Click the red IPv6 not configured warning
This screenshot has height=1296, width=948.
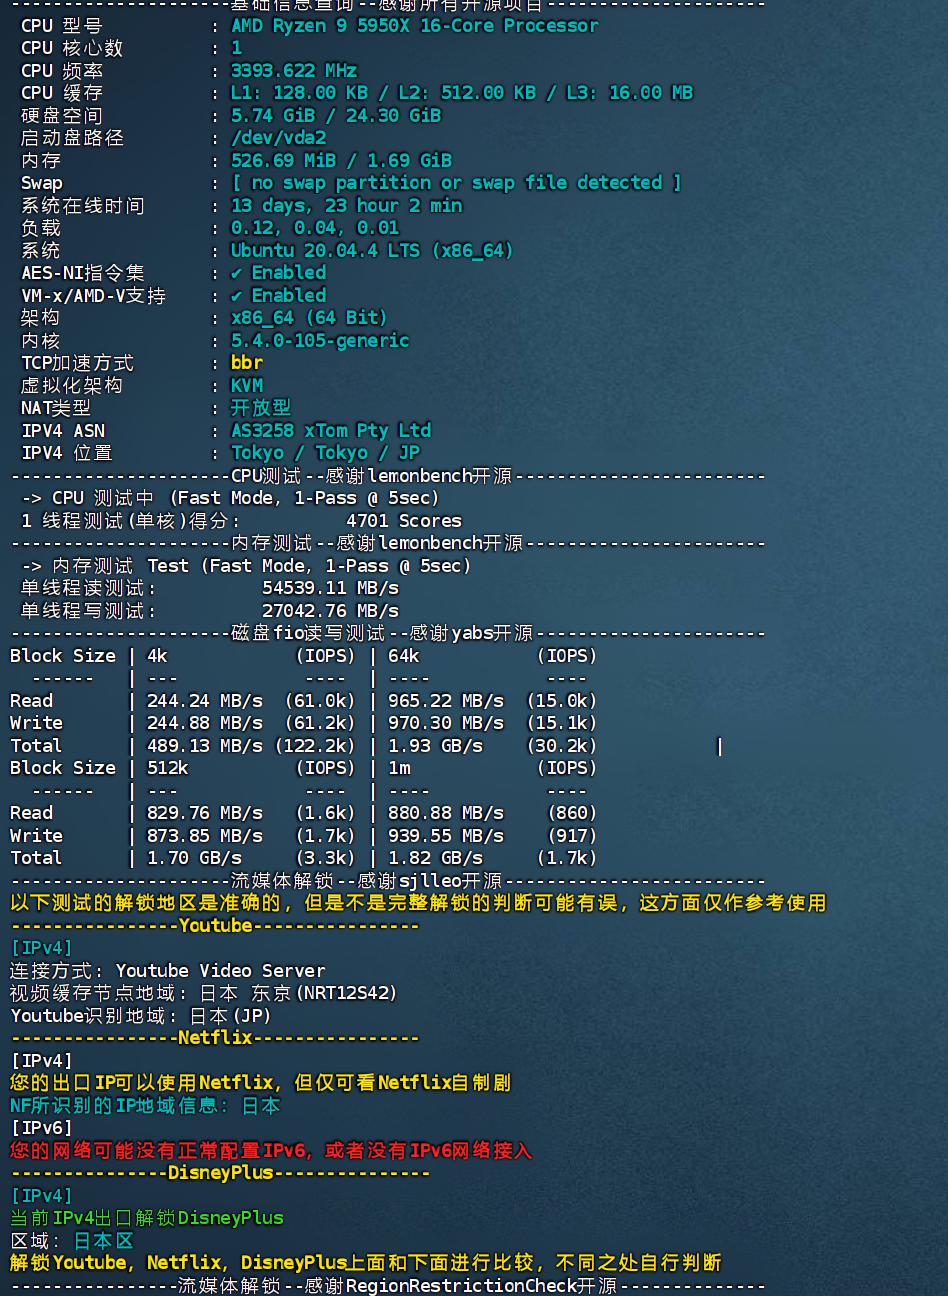click(271, 1151)
